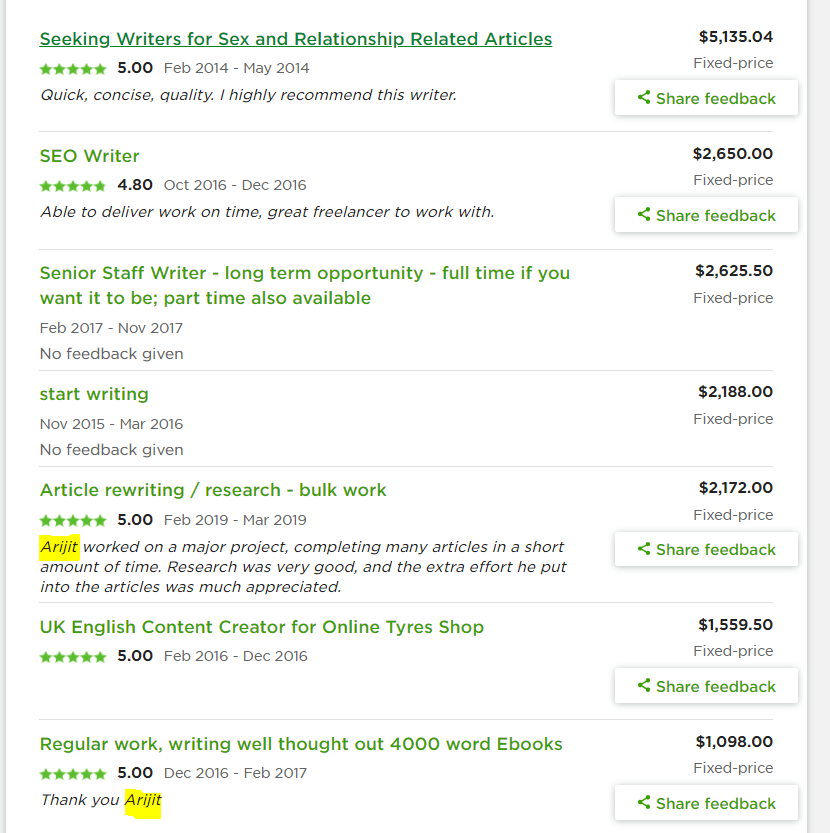Open the SEO Writer job title
This screenshot has width=830, height=833.
[89, 156]
